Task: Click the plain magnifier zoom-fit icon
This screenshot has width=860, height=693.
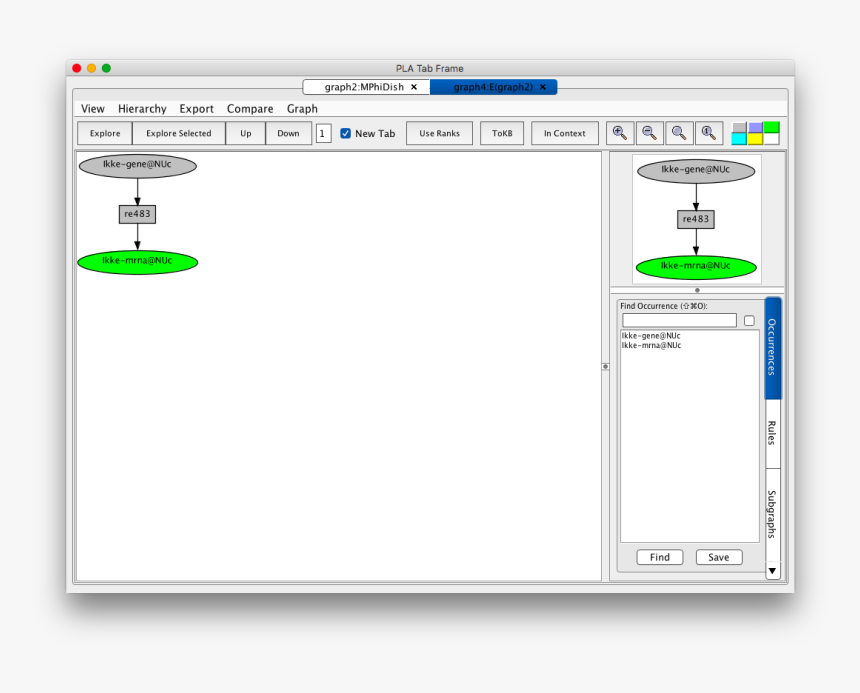Action: [x=679, y=133]
